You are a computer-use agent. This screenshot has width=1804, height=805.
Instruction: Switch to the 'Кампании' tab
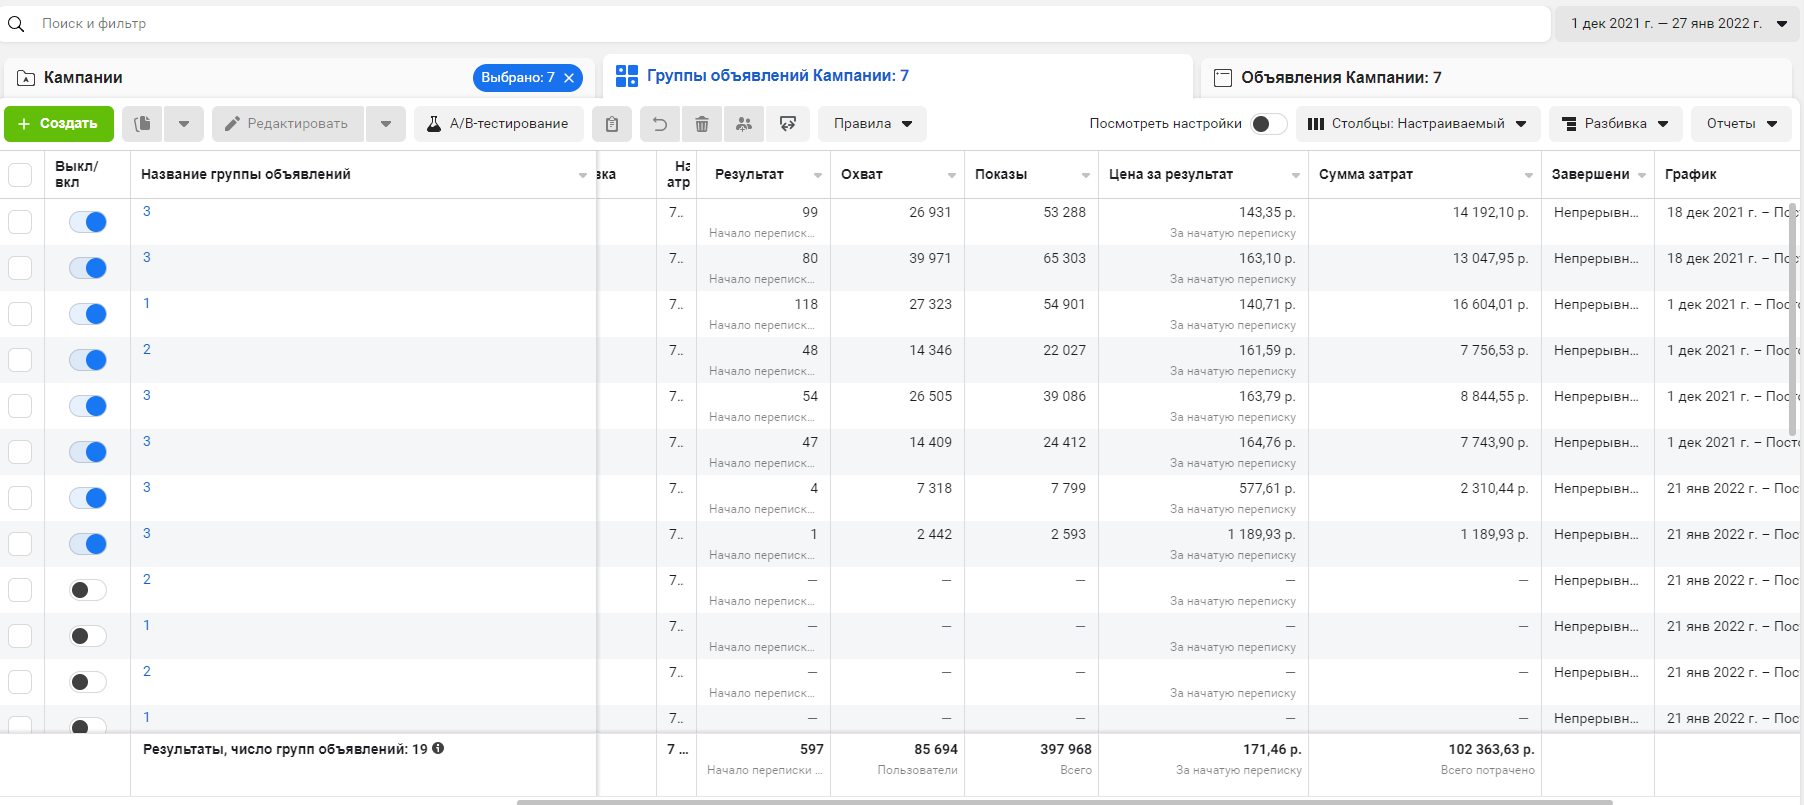pos(83,78)
